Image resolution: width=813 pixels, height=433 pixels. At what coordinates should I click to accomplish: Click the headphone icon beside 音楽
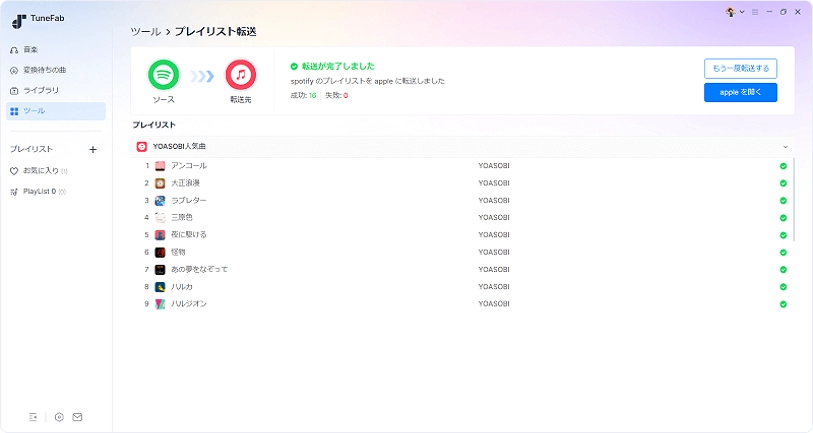coord(14,50)
